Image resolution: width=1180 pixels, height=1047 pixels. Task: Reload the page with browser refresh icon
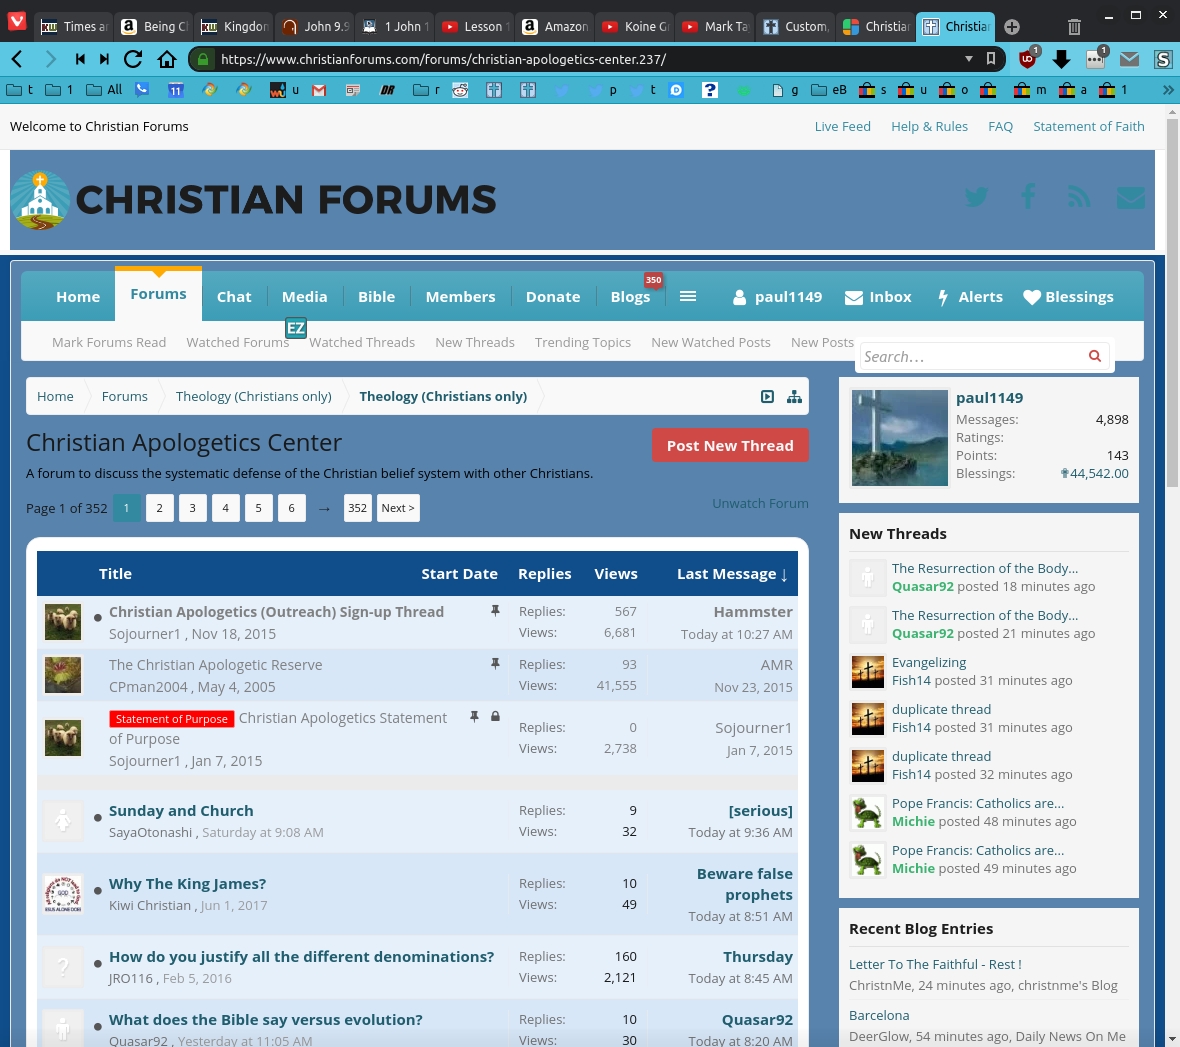coord(132,59)
